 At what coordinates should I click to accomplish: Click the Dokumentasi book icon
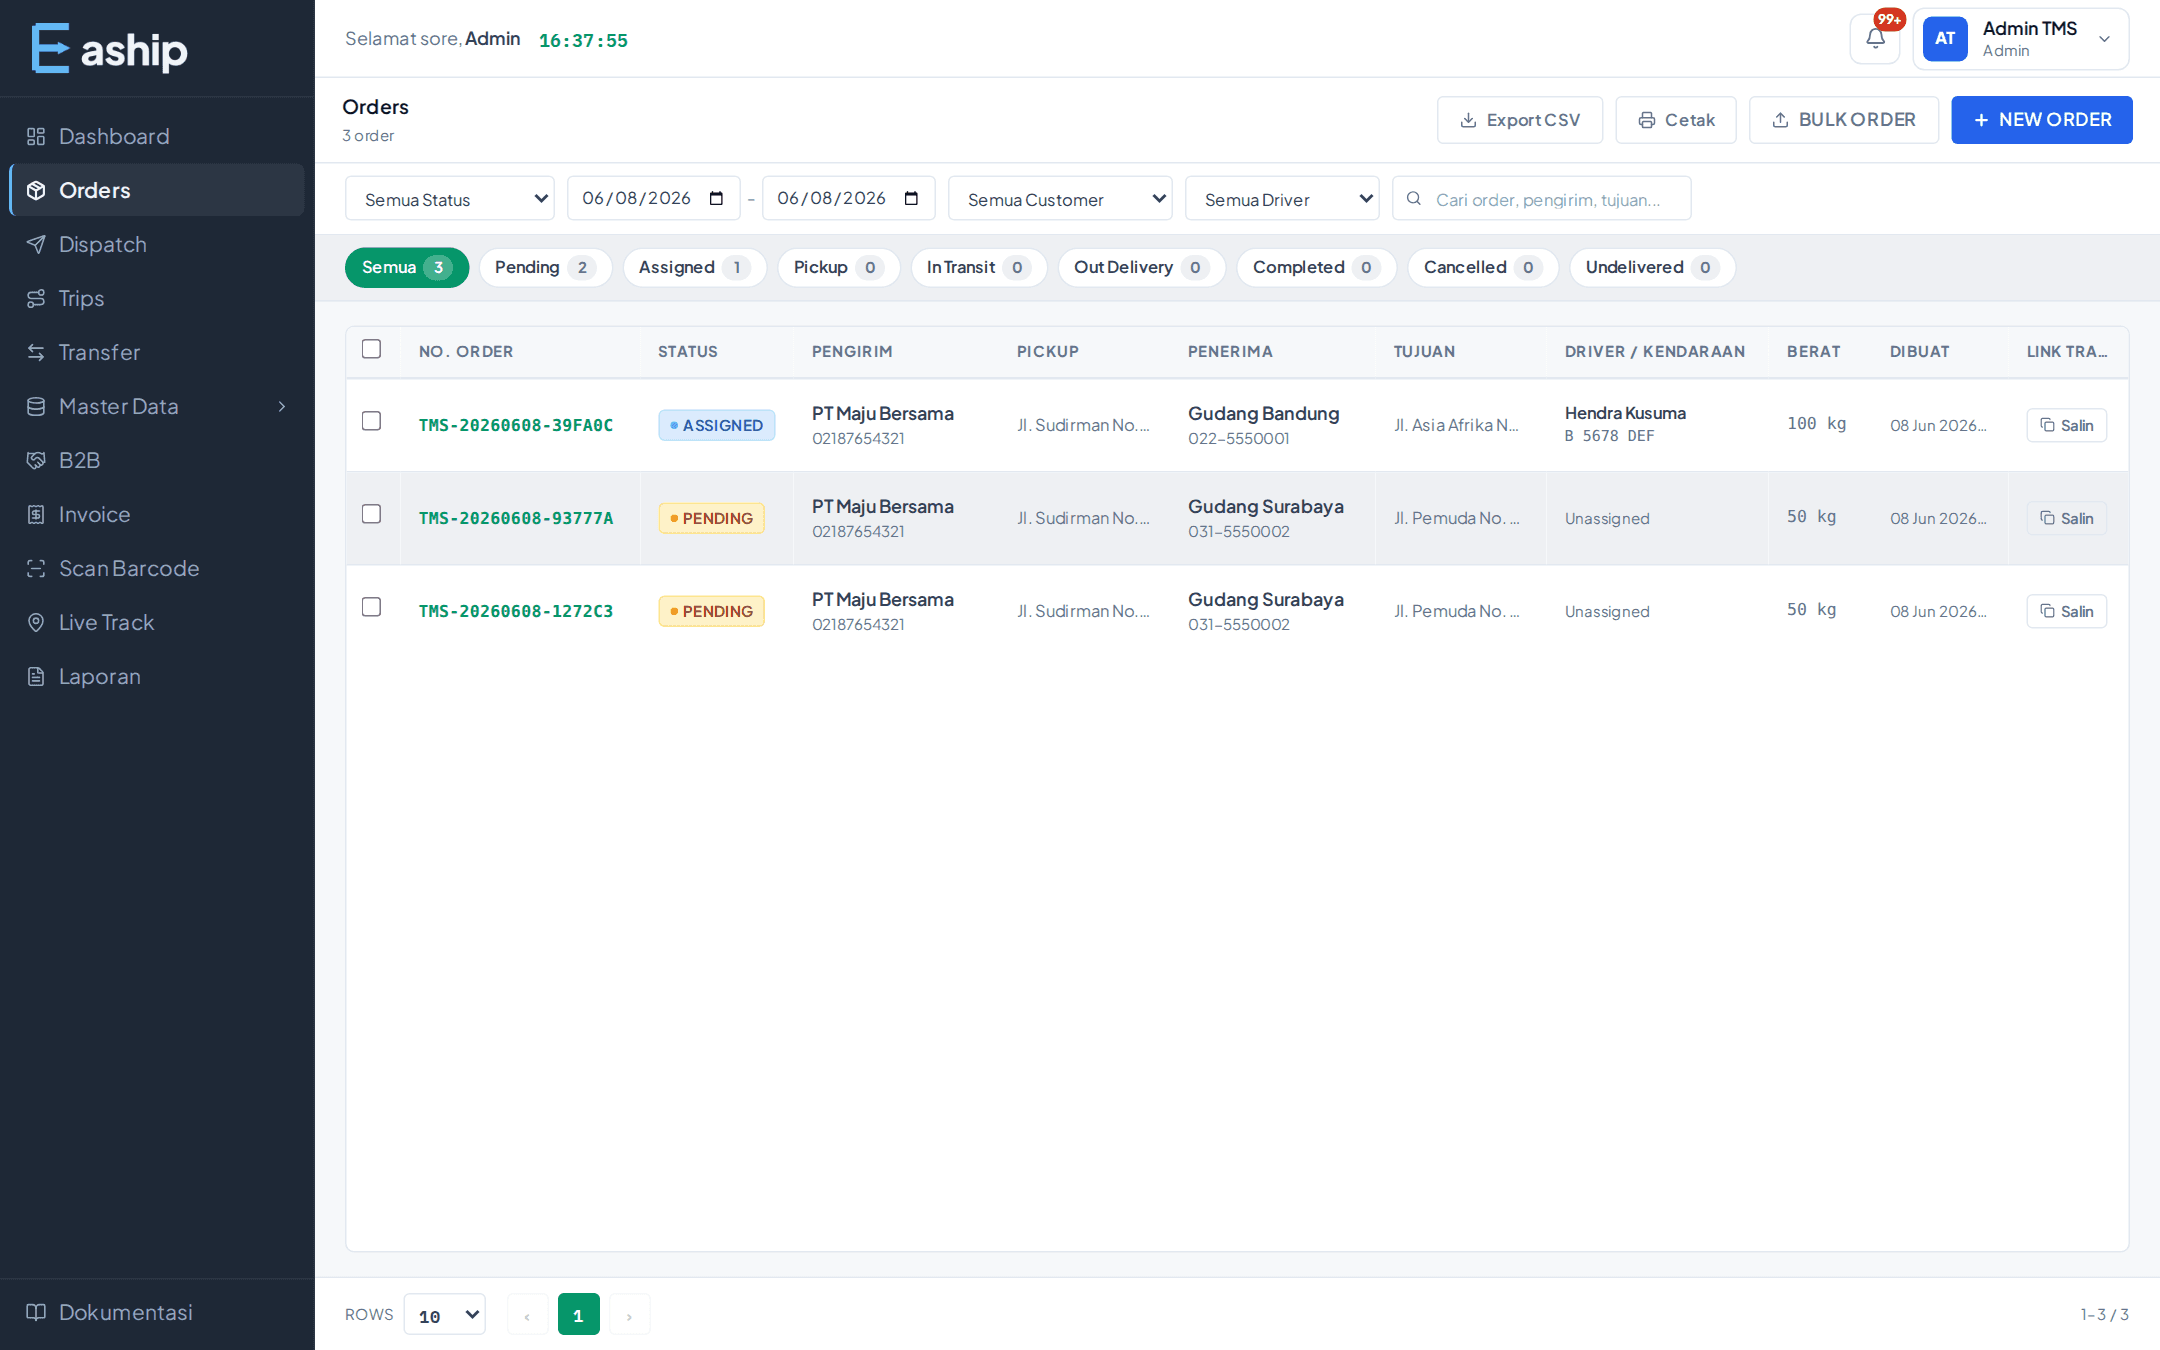click(36, 1312)
